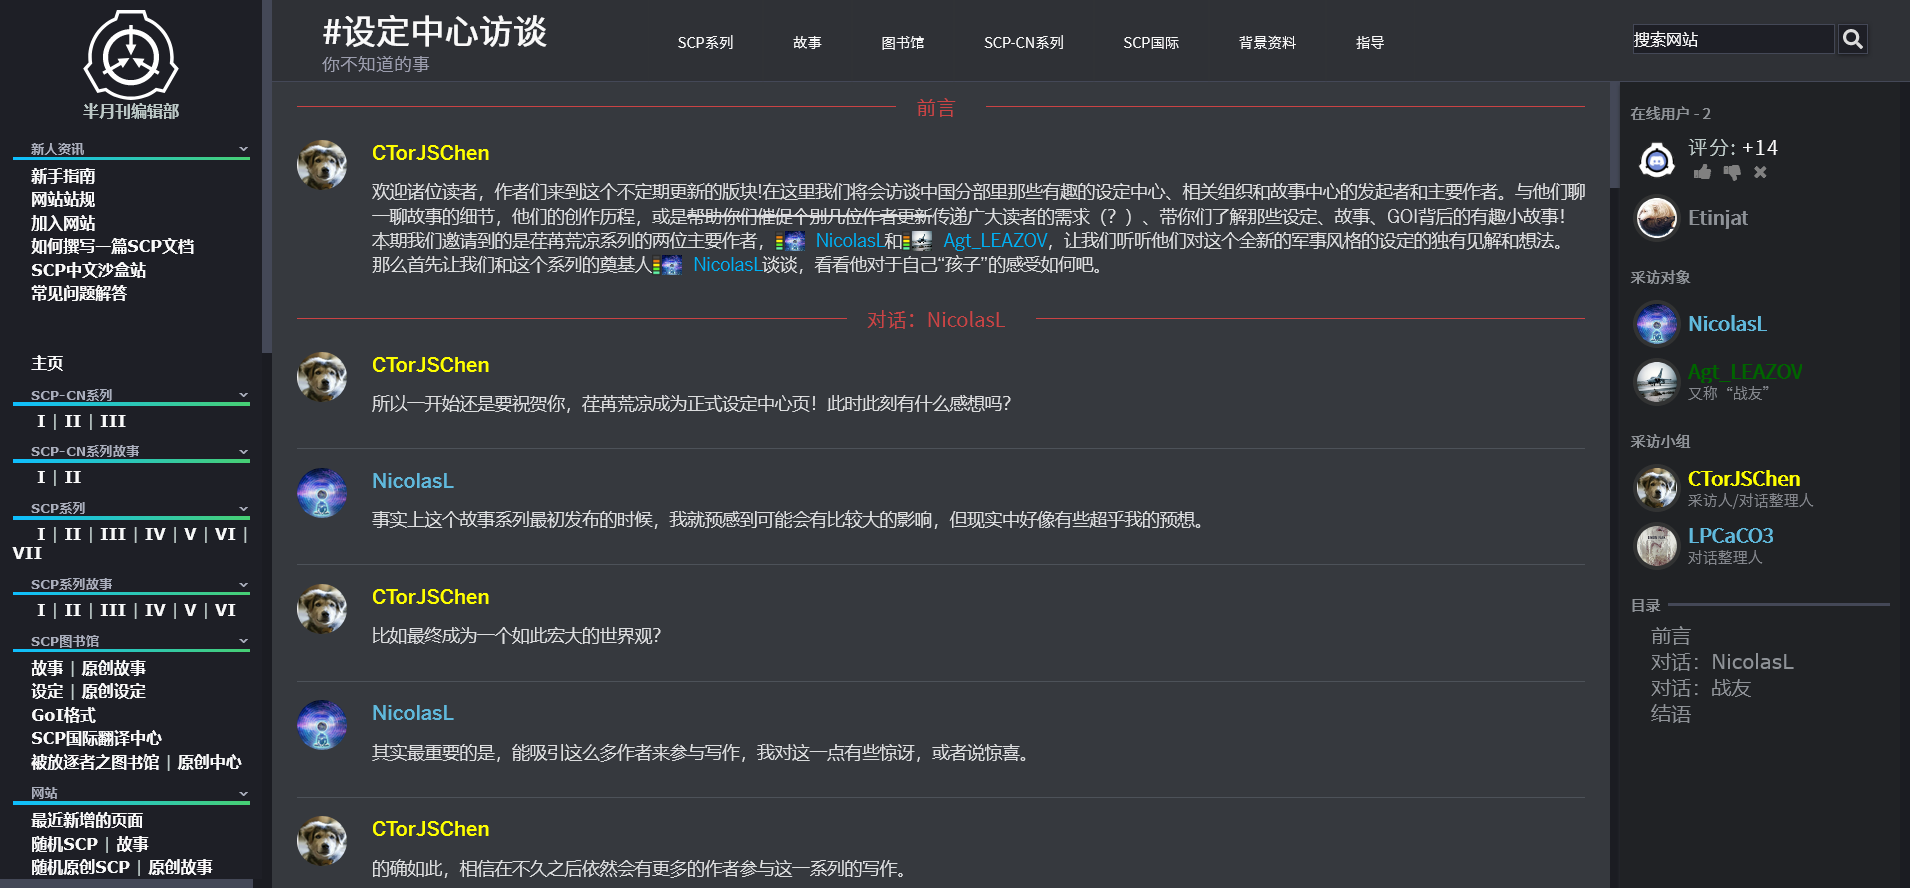The height and width of the screenshot is (888, 1910).
Task: Open the first online user's avatar
Action: pos(1657,159)
